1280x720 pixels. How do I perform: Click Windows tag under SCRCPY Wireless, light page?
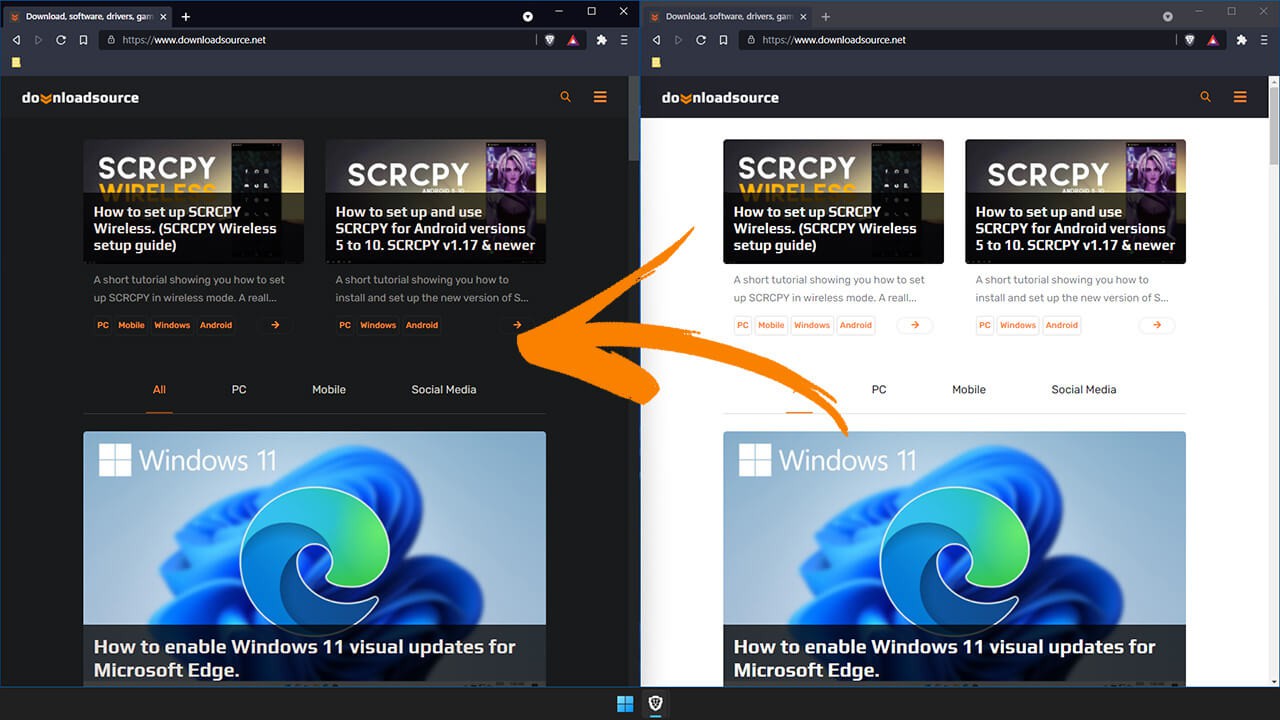[812, 325]
